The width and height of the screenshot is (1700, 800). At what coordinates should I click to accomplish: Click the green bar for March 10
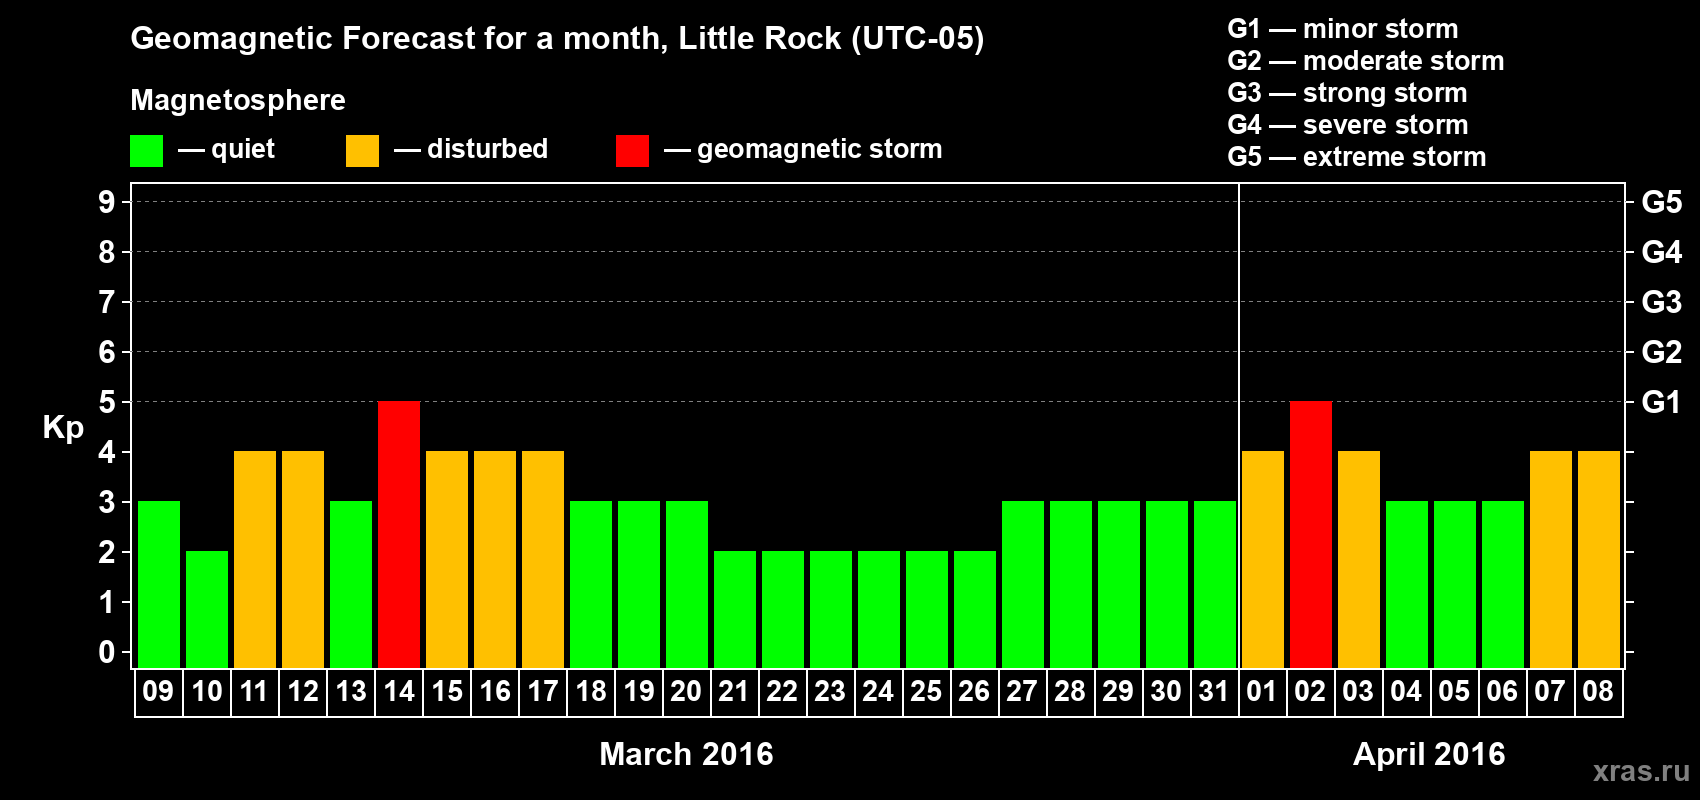[207, 610]
